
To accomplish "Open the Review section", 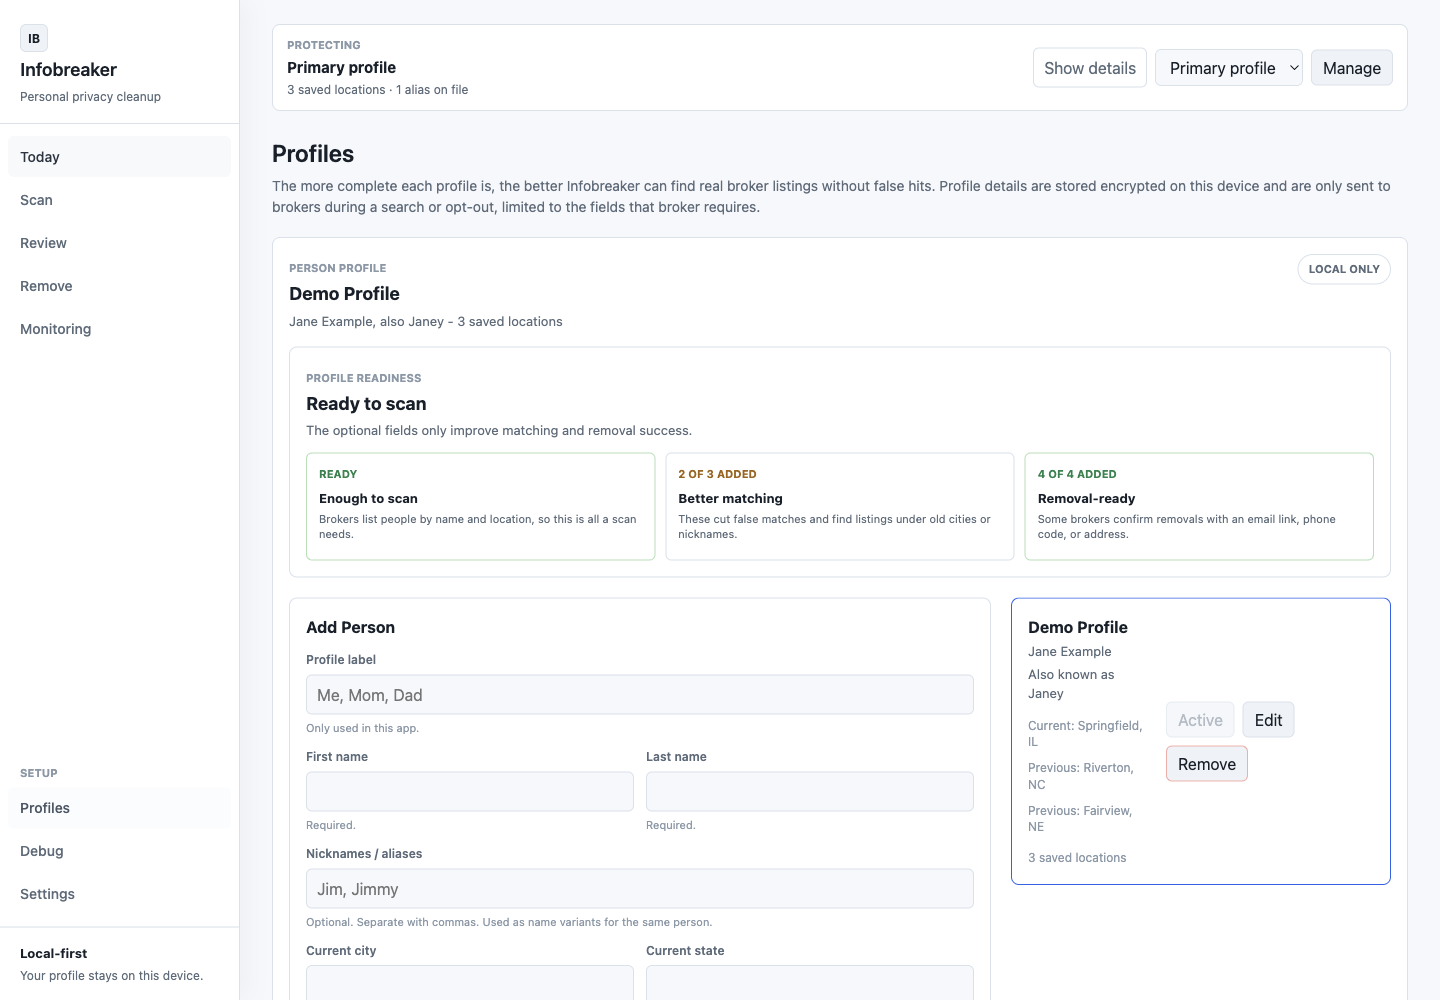I will [119, 243].
